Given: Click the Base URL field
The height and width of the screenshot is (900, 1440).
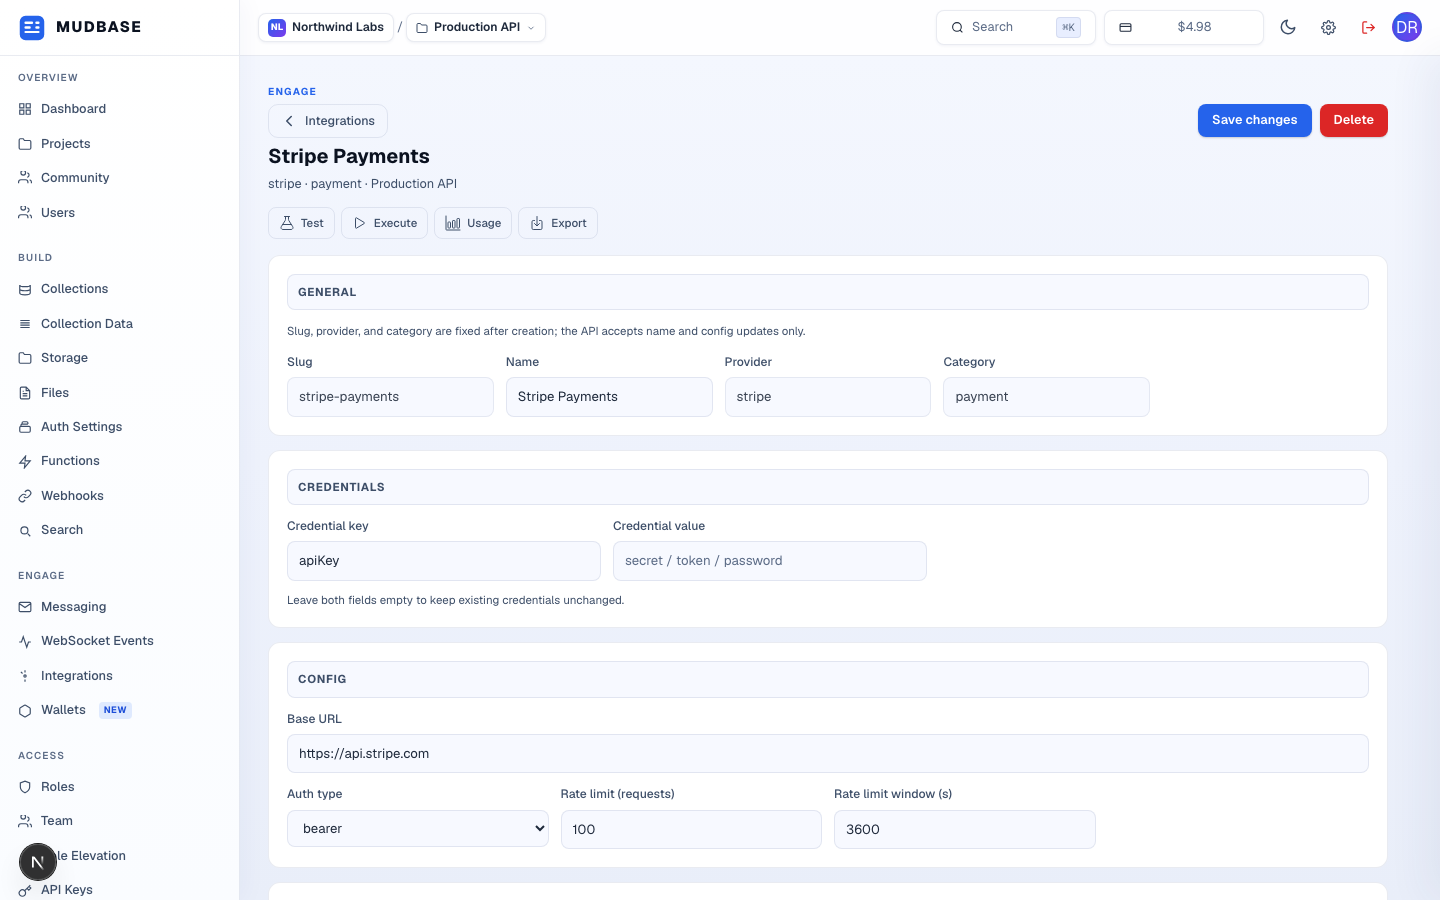Looking at the screenshot, I should (828, 754).
